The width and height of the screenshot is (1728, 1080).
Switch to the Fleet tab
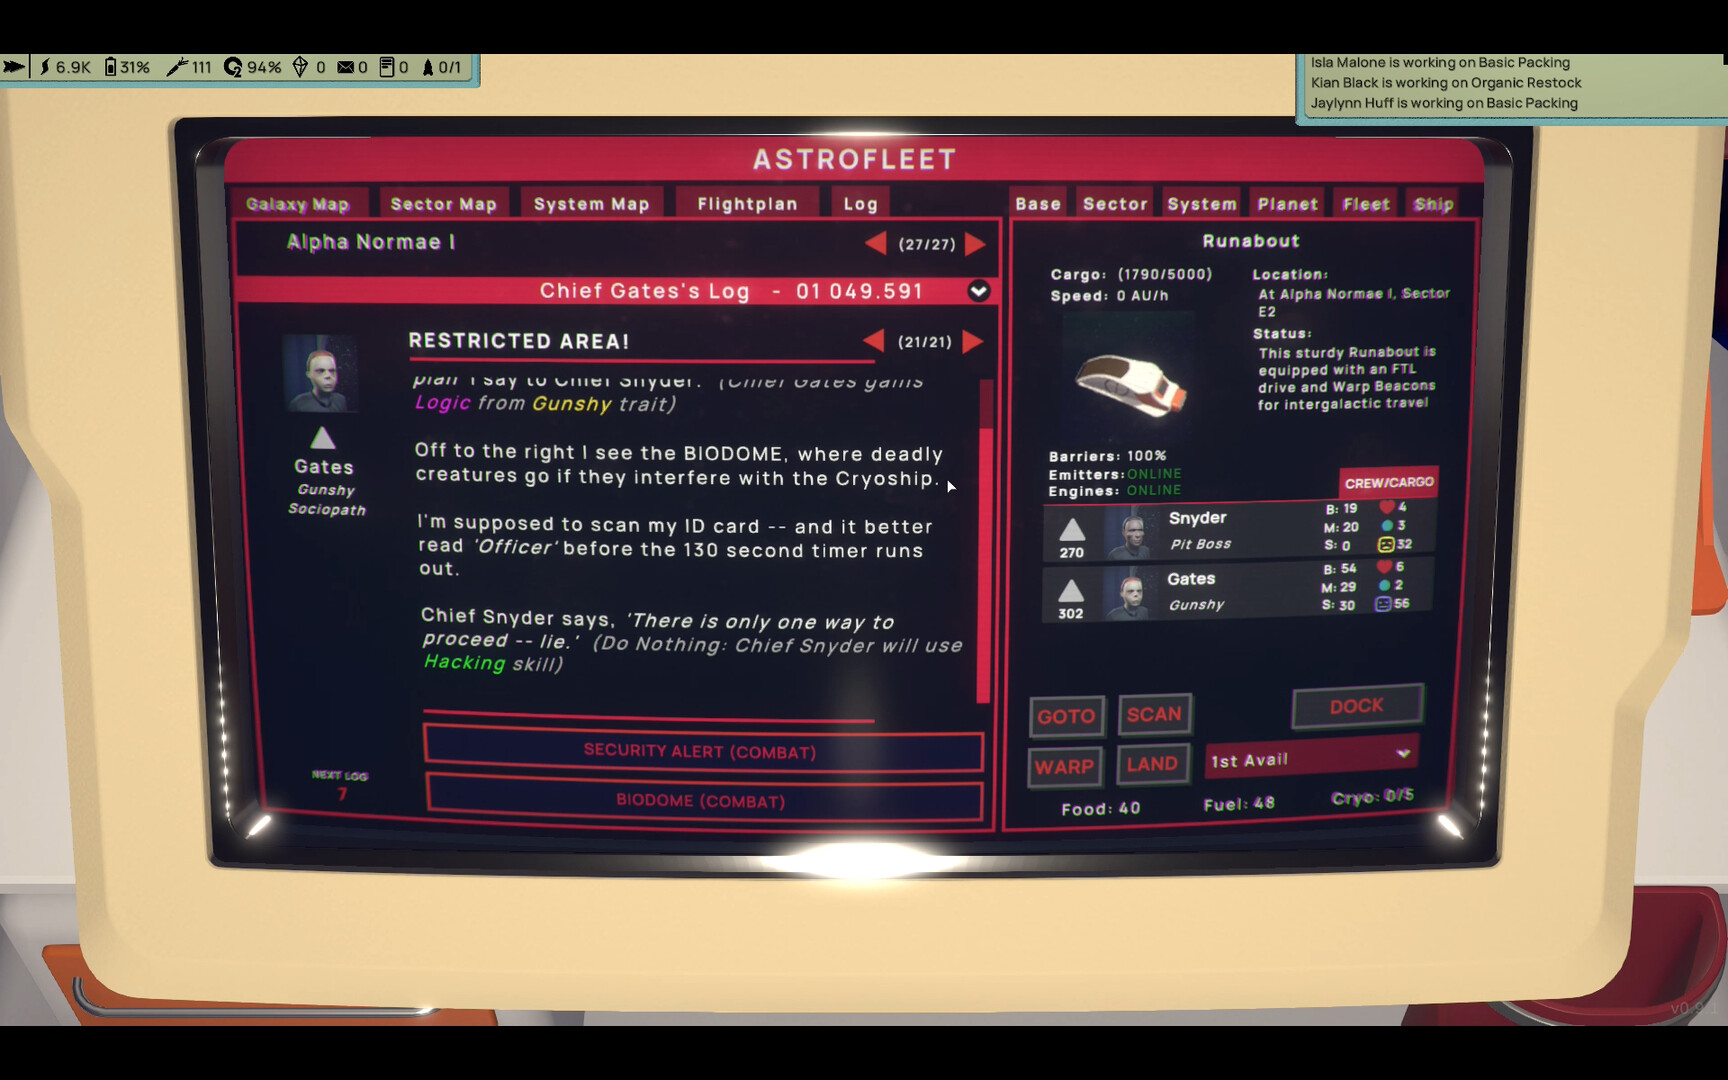click(1366, 204)
